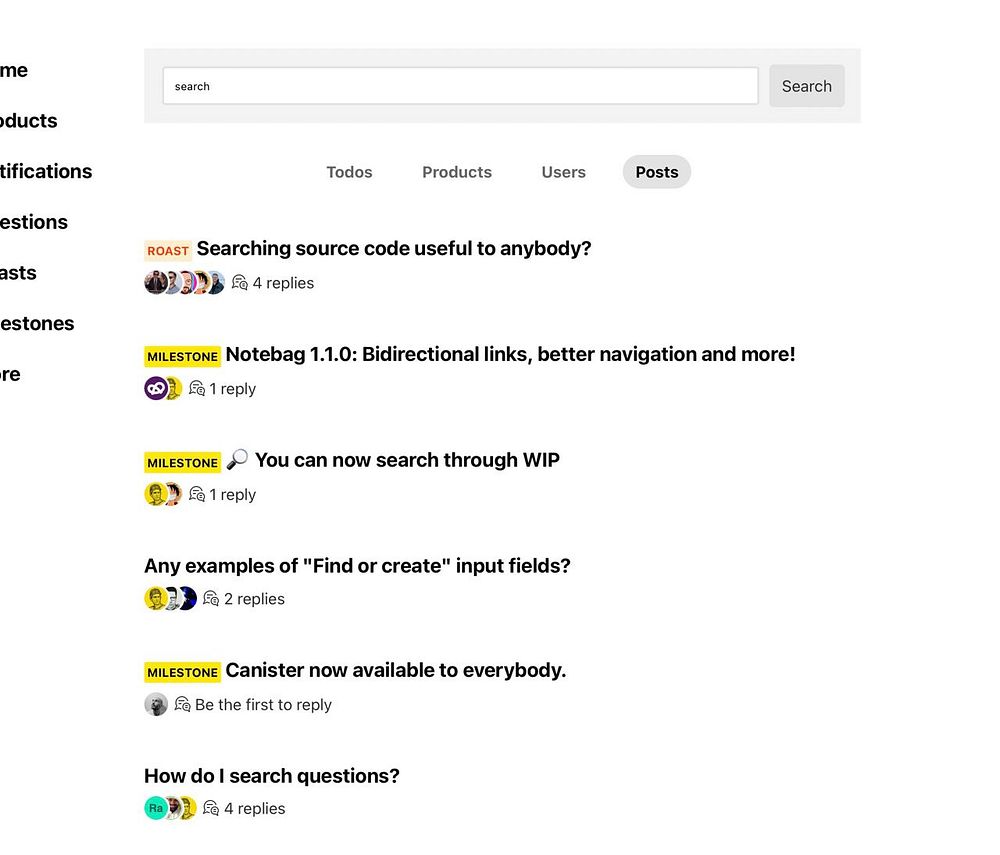The image size is (1000, 855).
Task: Click the purple avatar under Notebag post
Action: (155, 388)
